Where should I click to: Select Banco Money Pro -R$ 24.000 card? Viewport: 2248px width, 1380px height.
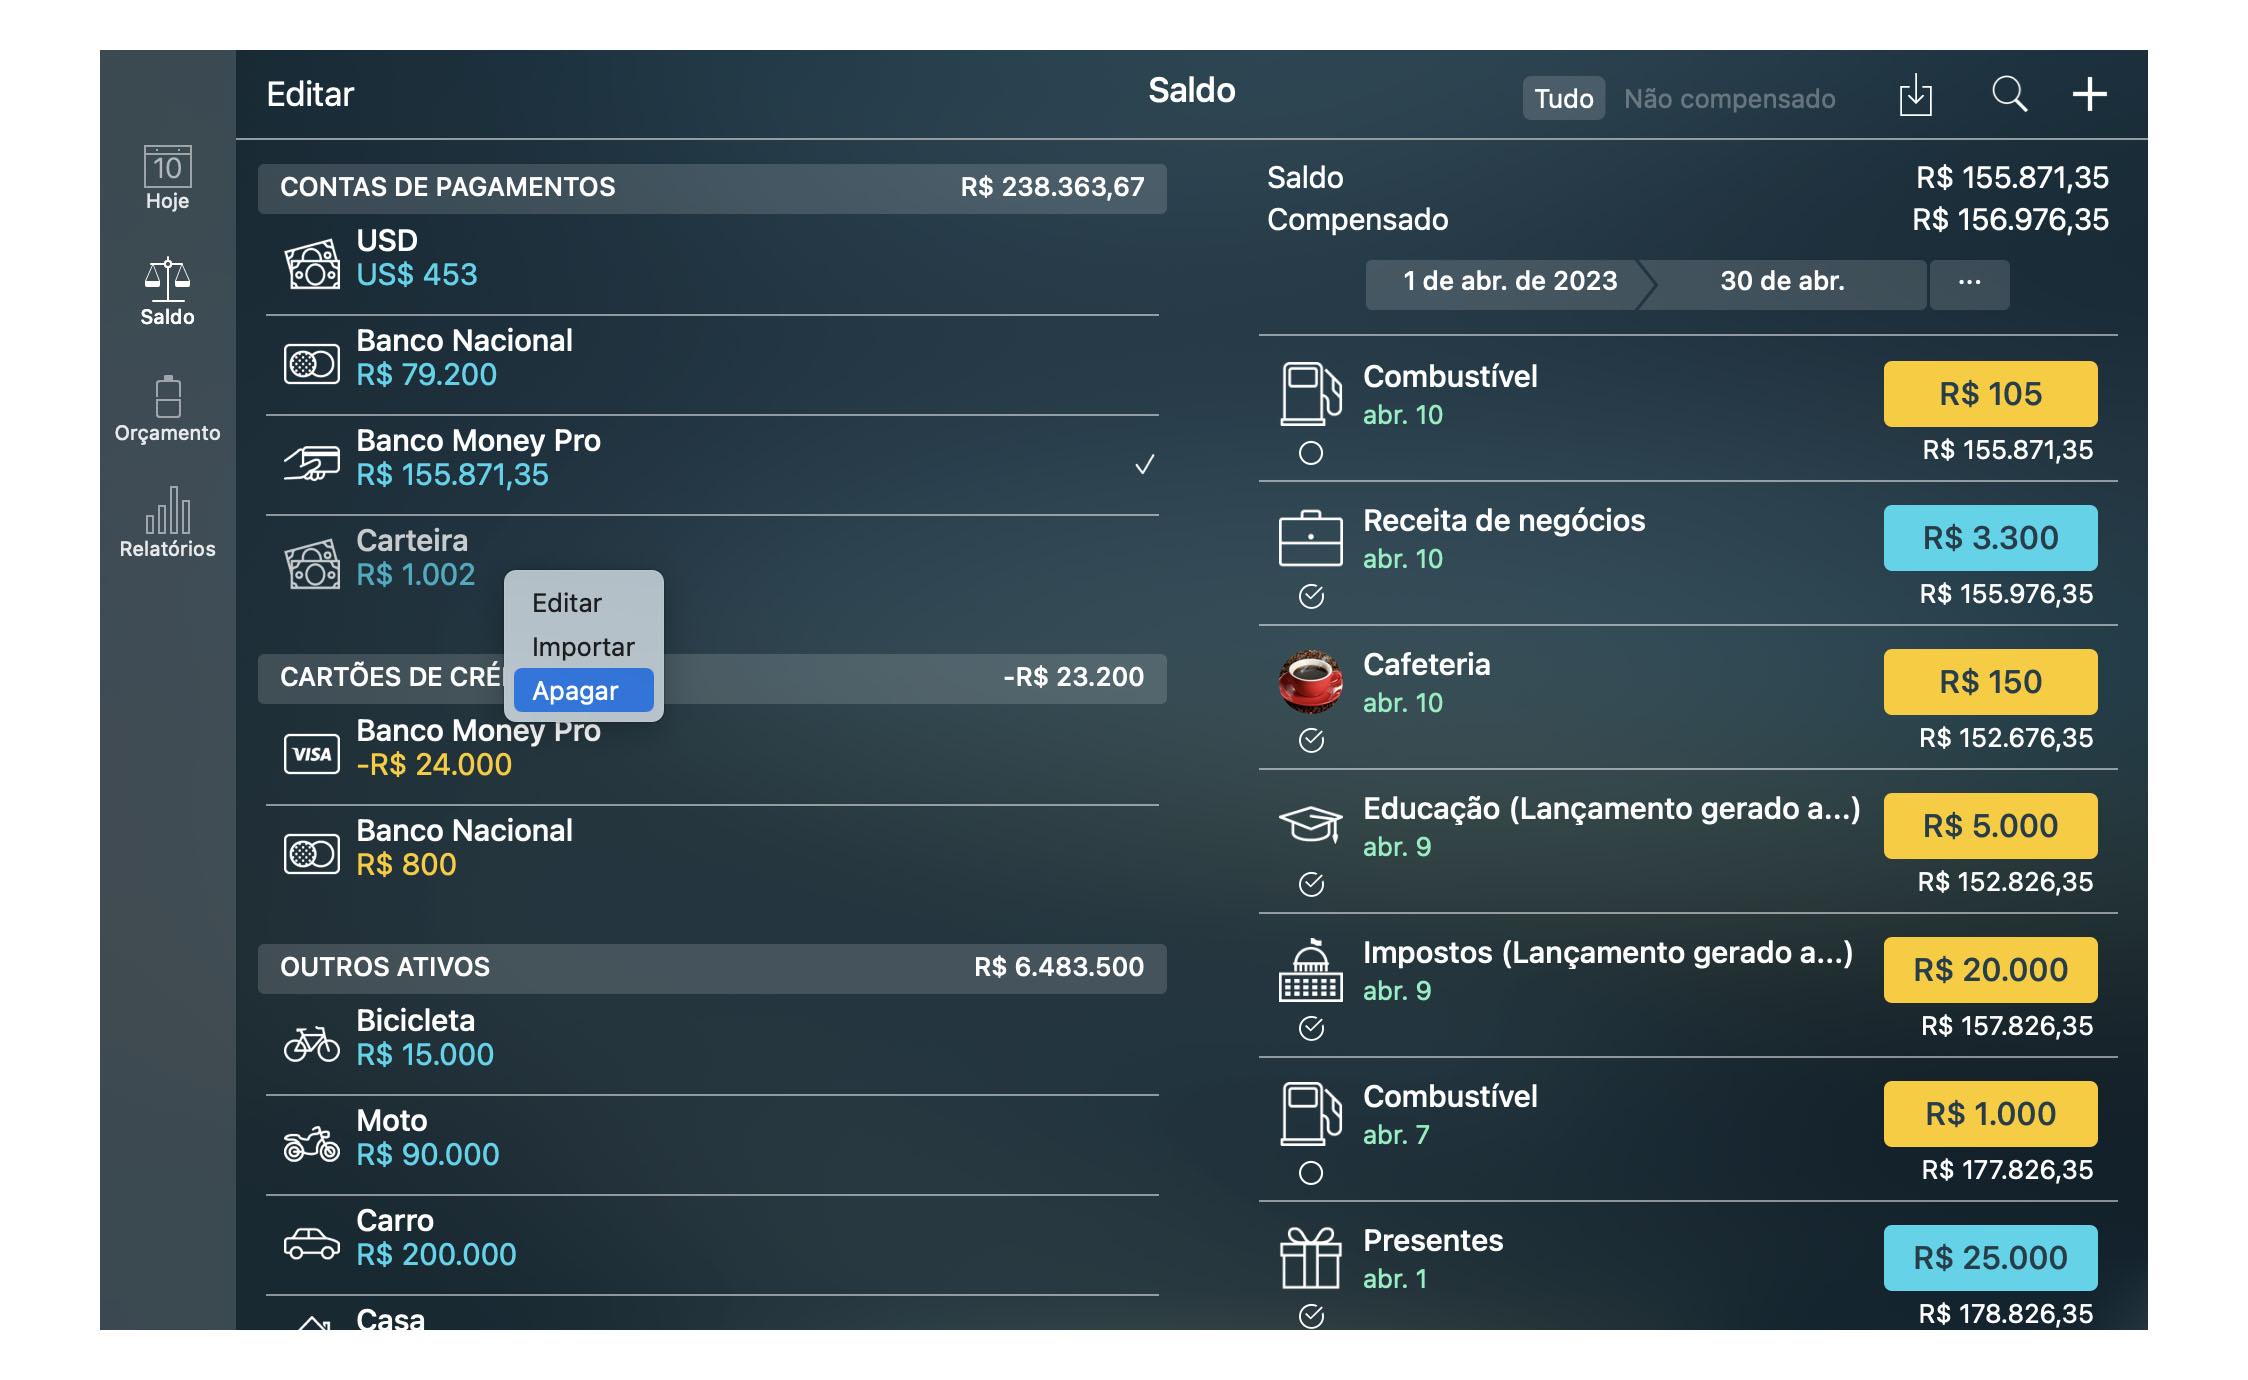pos(712,755)
